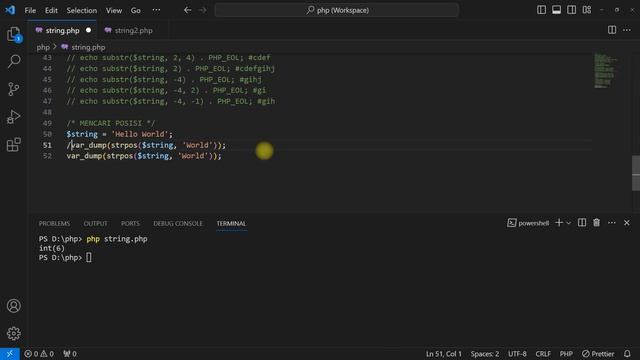Open the File menu

pos(30,10)
